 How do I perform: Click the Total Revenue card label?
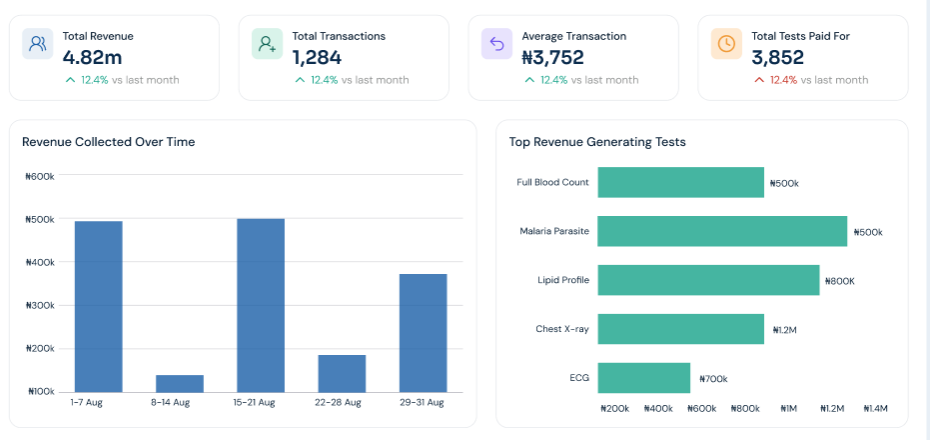pyautogui.click(x=98, y=36)
